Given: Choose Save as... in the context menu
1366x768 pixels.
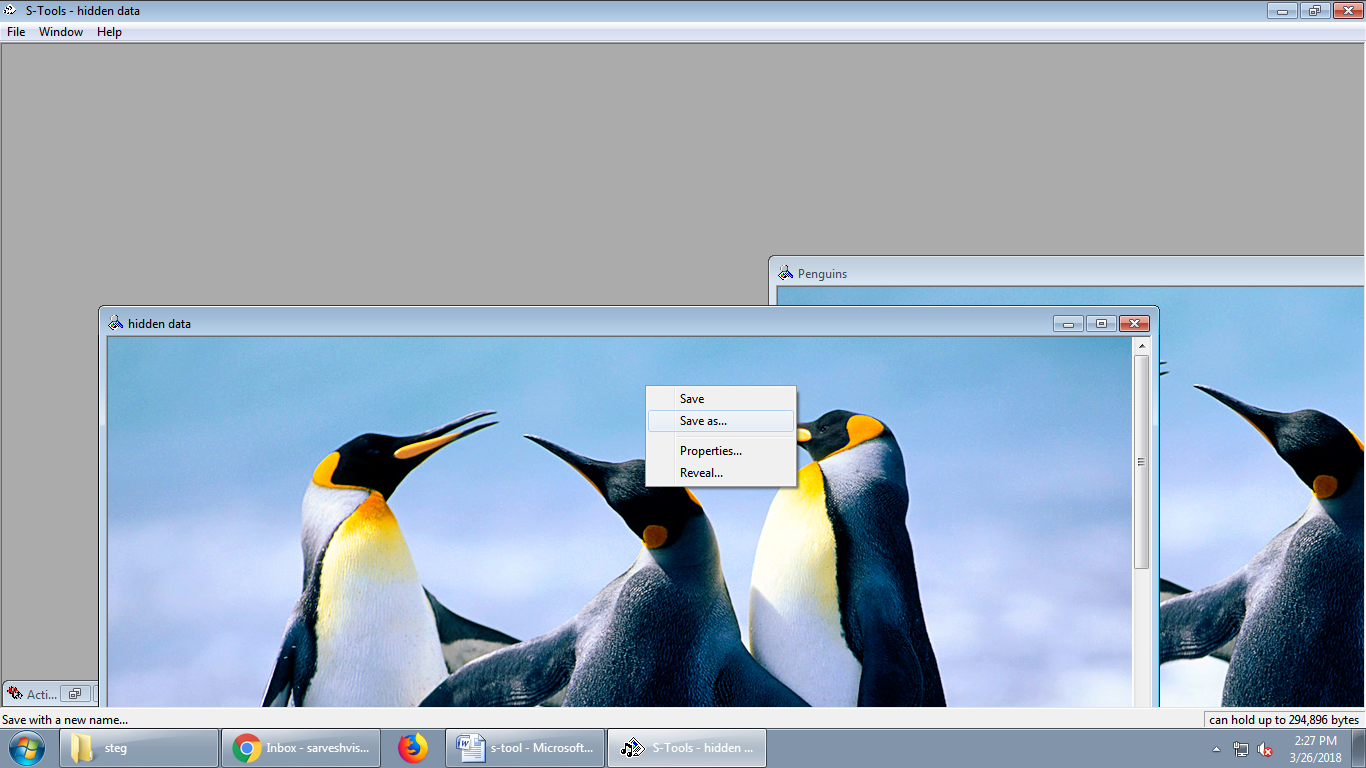Looking at the screenshot, I should click(x=703, y=421).
